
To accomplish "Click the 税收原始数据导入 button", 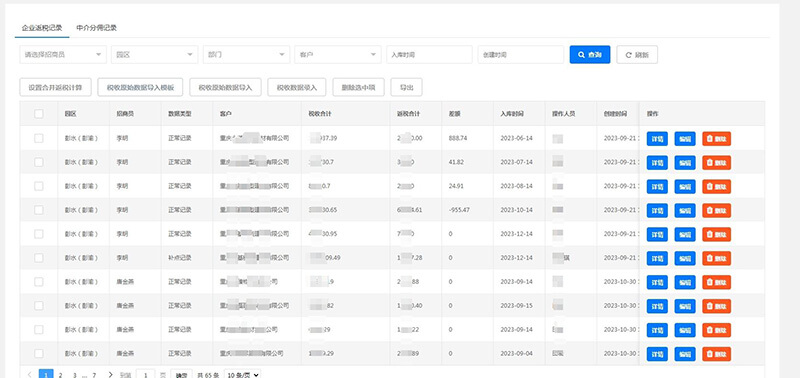I will pos(226,87).
